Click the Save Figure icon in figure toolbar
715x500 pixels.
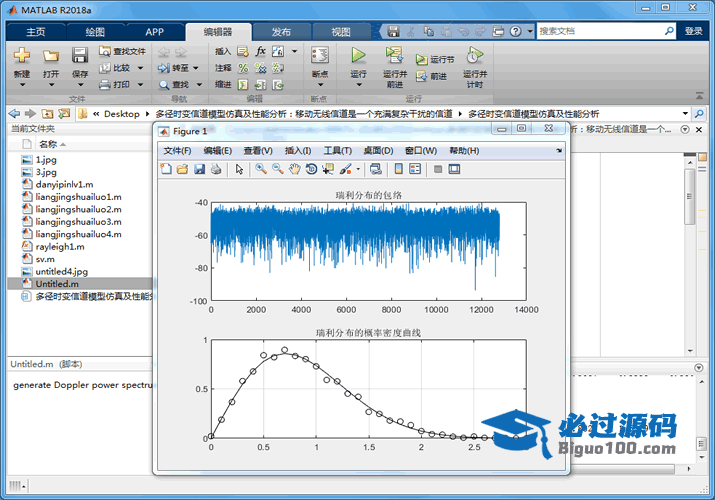[199, 169]
